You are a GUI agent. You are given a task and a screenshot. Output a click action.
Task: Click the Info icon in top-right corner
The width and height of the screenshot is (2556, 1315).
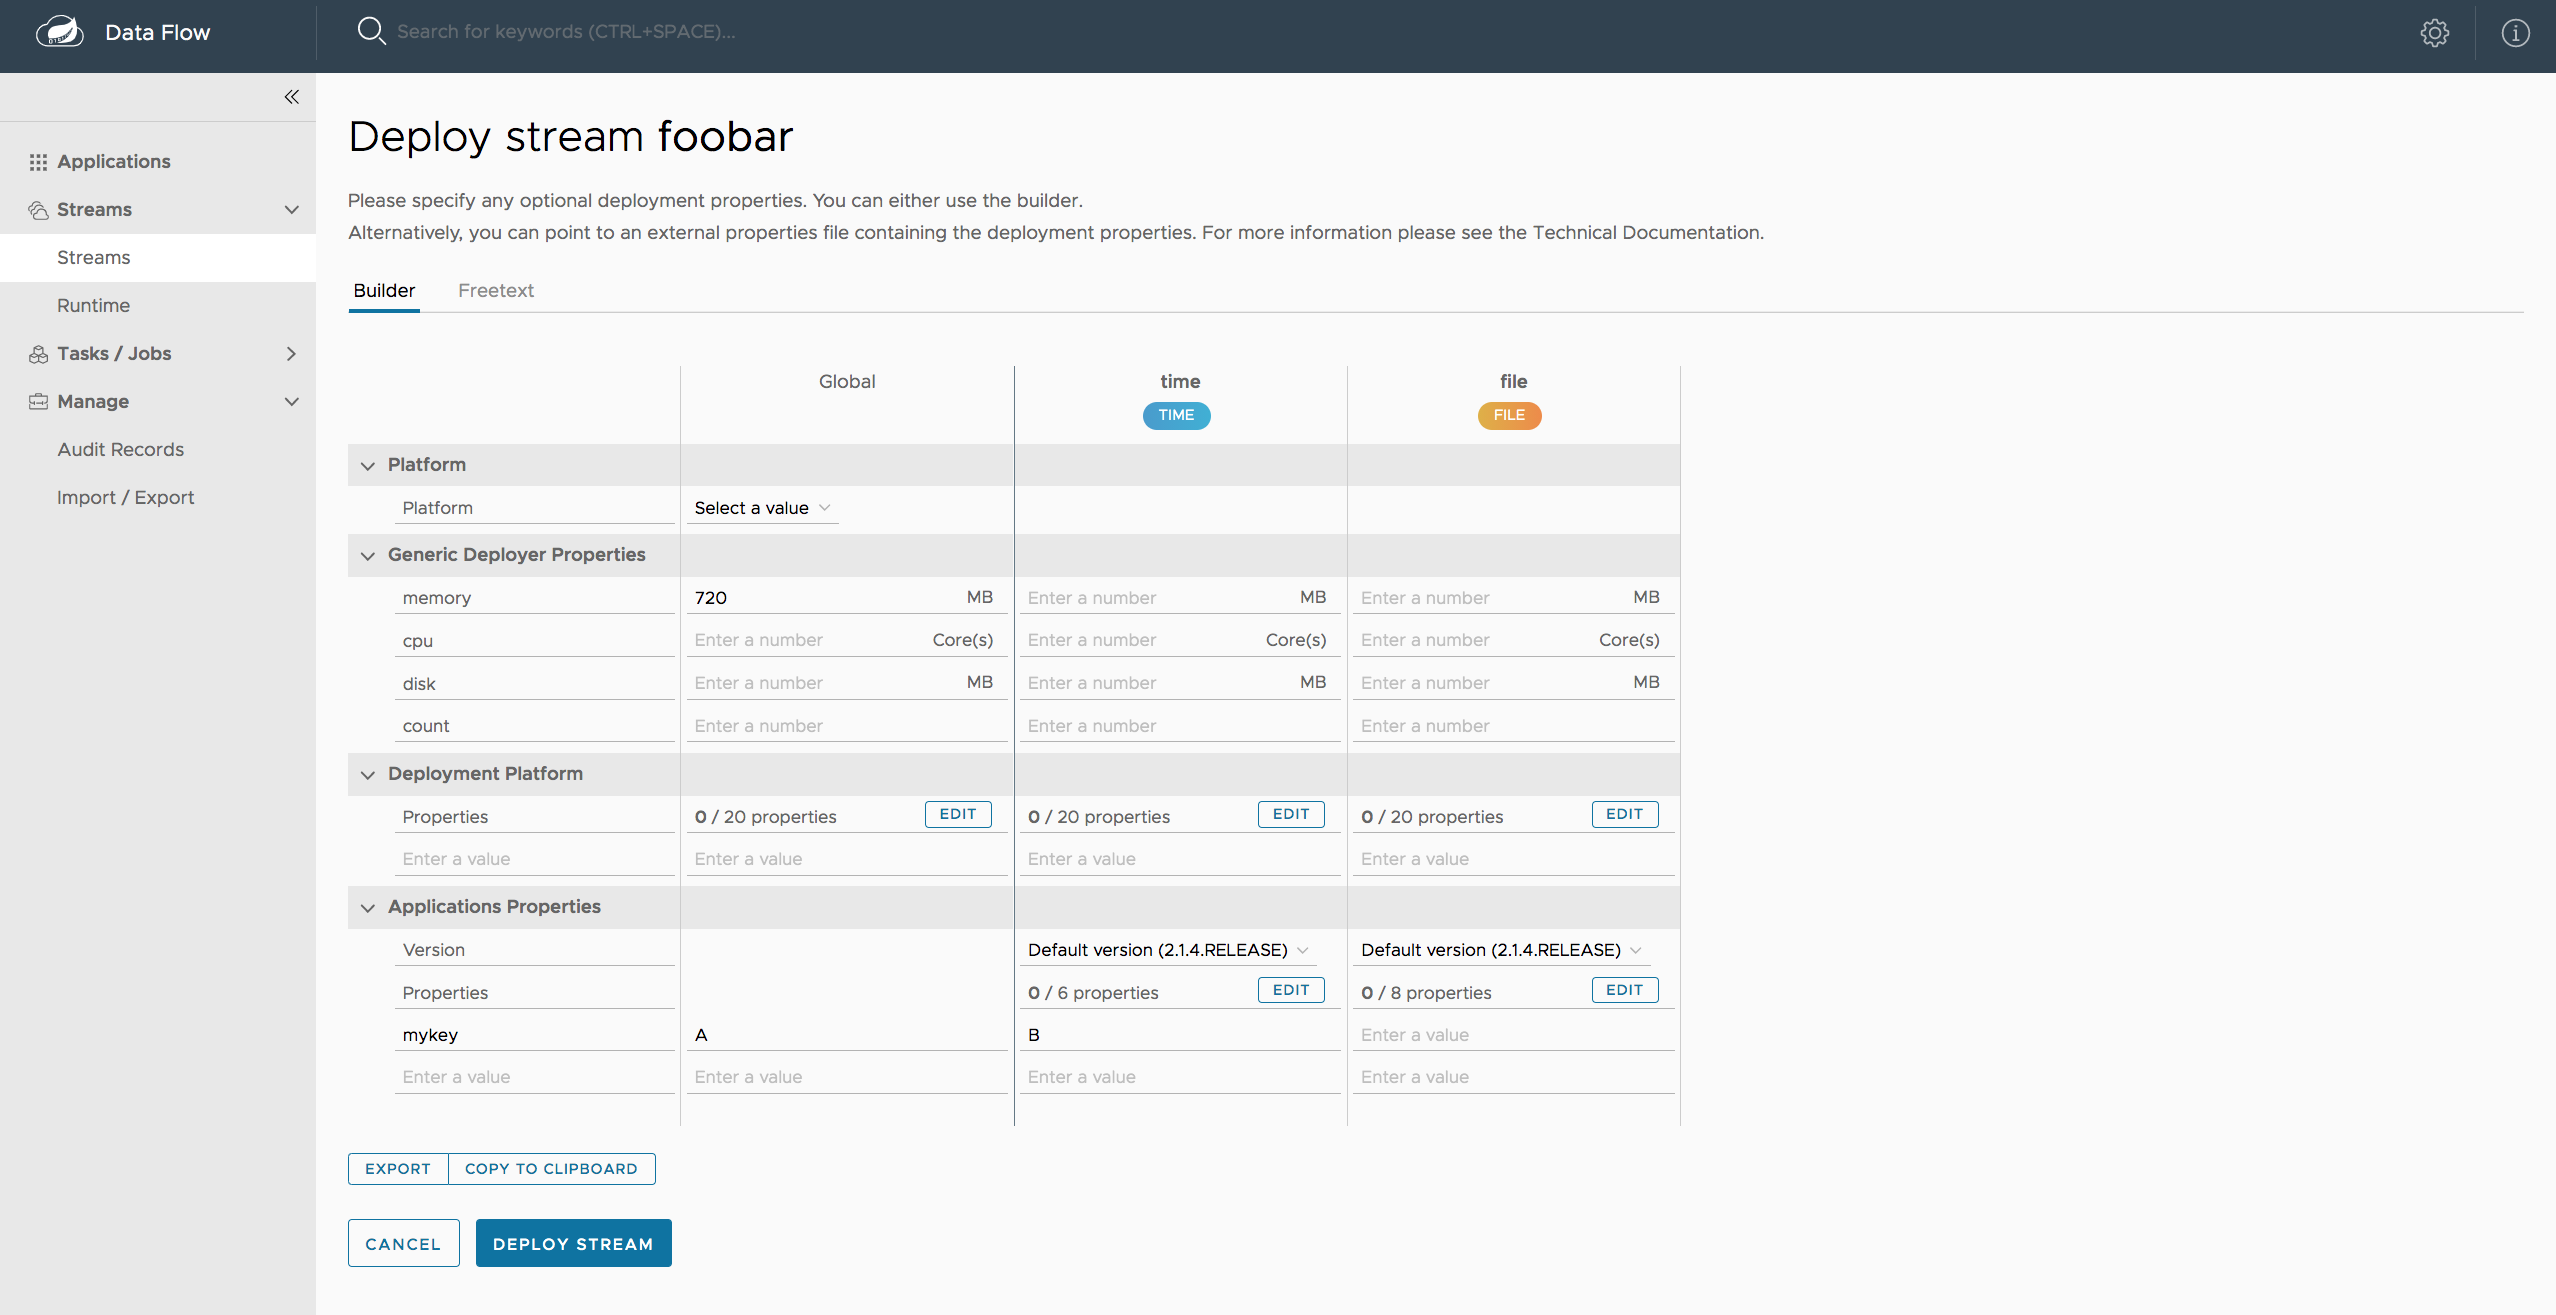coord(2516,32)
